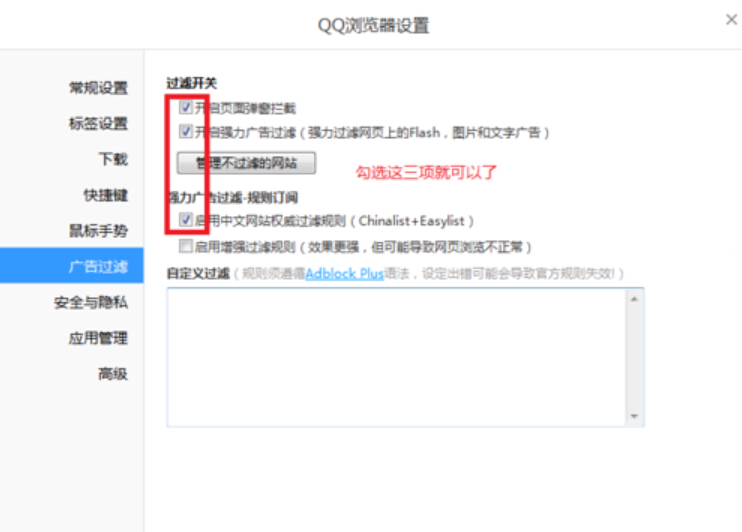Uncheck 开启强力广告过滤 checkbox
Viewport: 742px width, 532px height.
186,131
